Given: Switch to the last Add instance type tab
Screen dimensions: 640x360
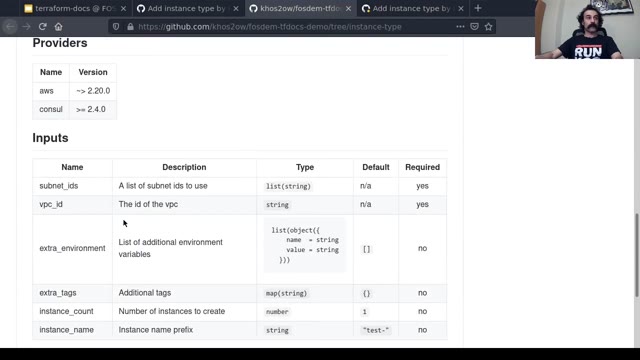Looking at the screenshot, I should 412,8.
